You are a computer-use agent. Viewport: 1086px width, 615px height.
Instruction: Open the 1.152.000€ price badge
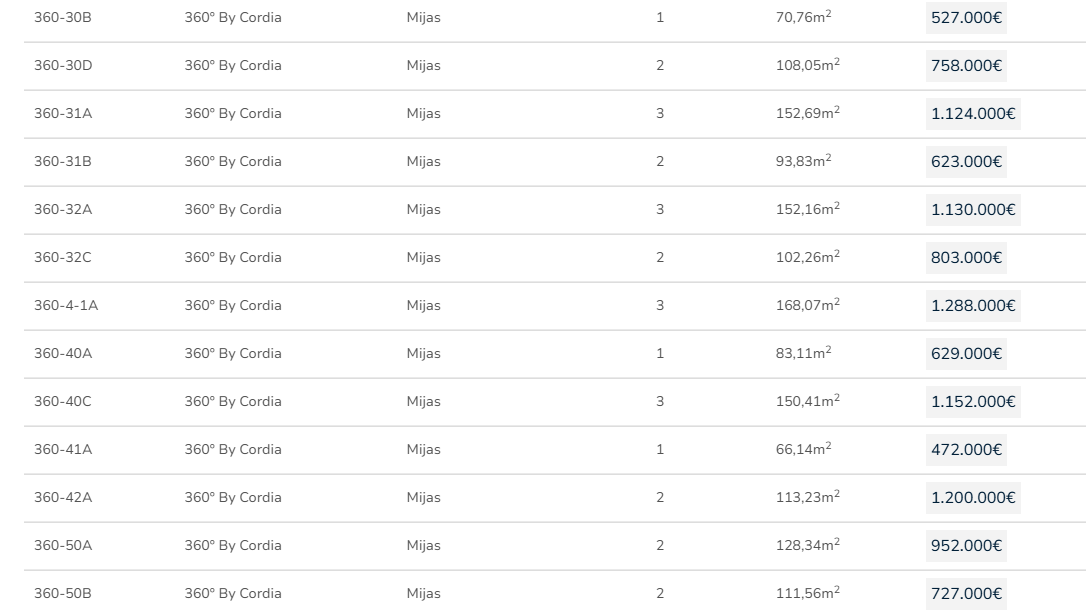[x=972, y=402]
